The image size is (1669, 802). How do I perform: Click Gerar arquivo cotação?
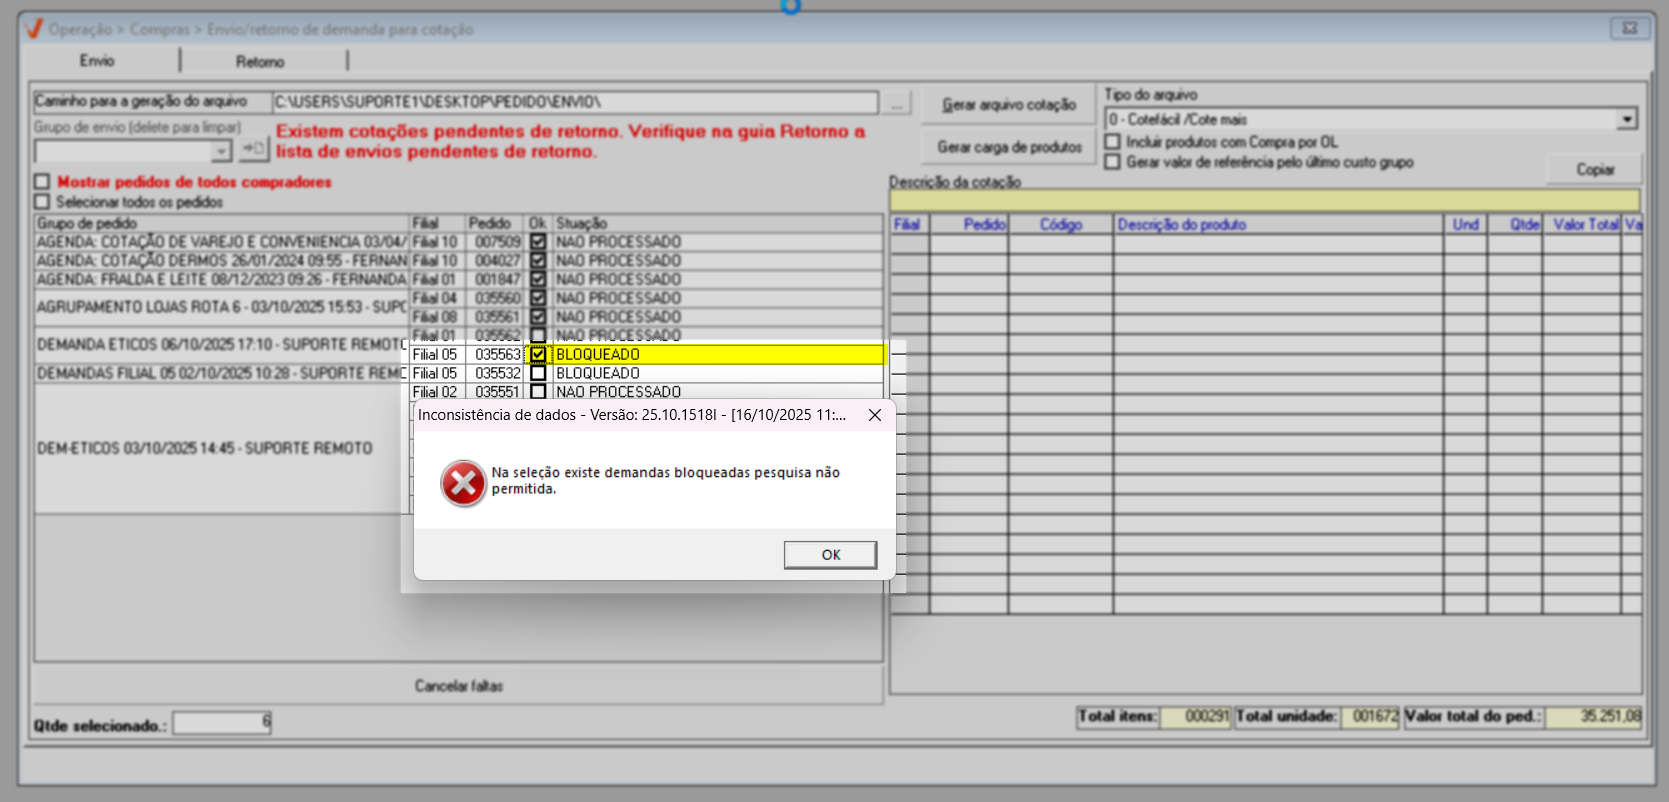1009,104
